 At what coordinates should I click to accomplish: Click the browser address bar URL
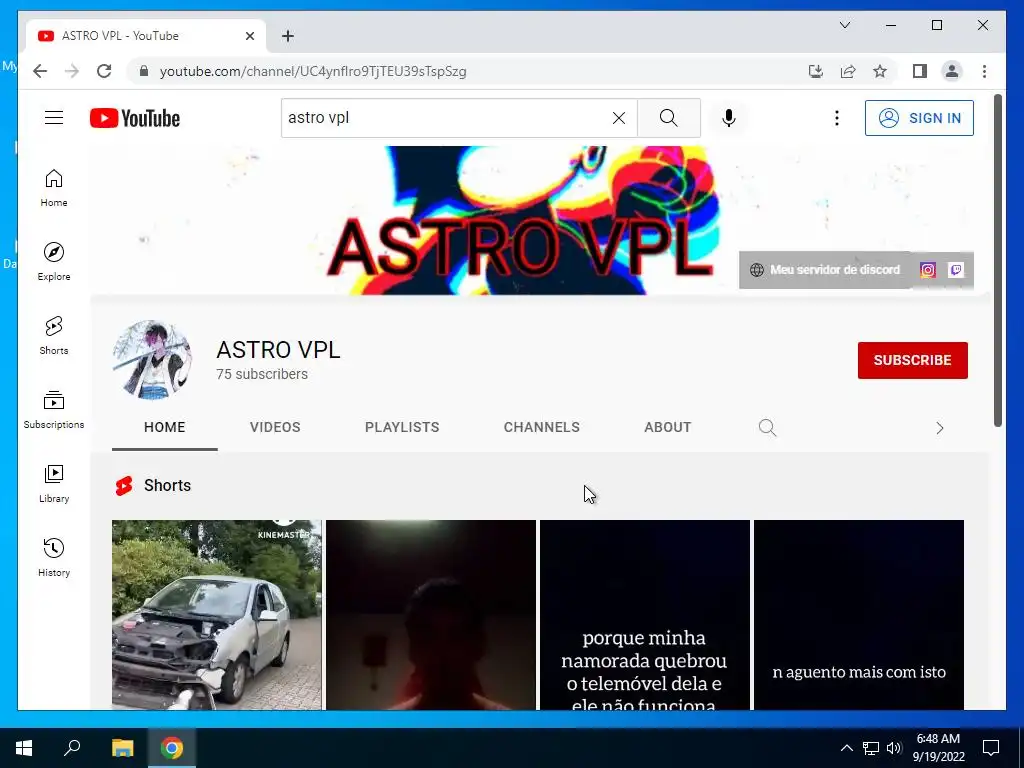point(313,71)
